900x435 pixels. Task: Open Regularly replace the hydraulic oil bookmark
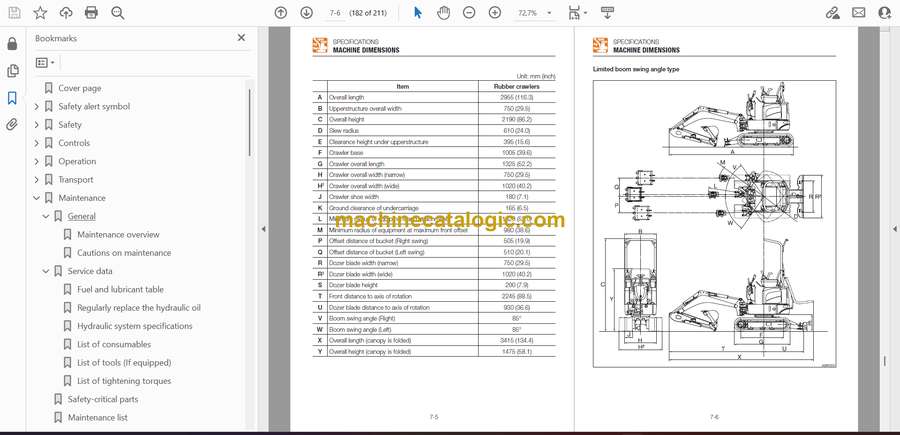tap(139, 308)
